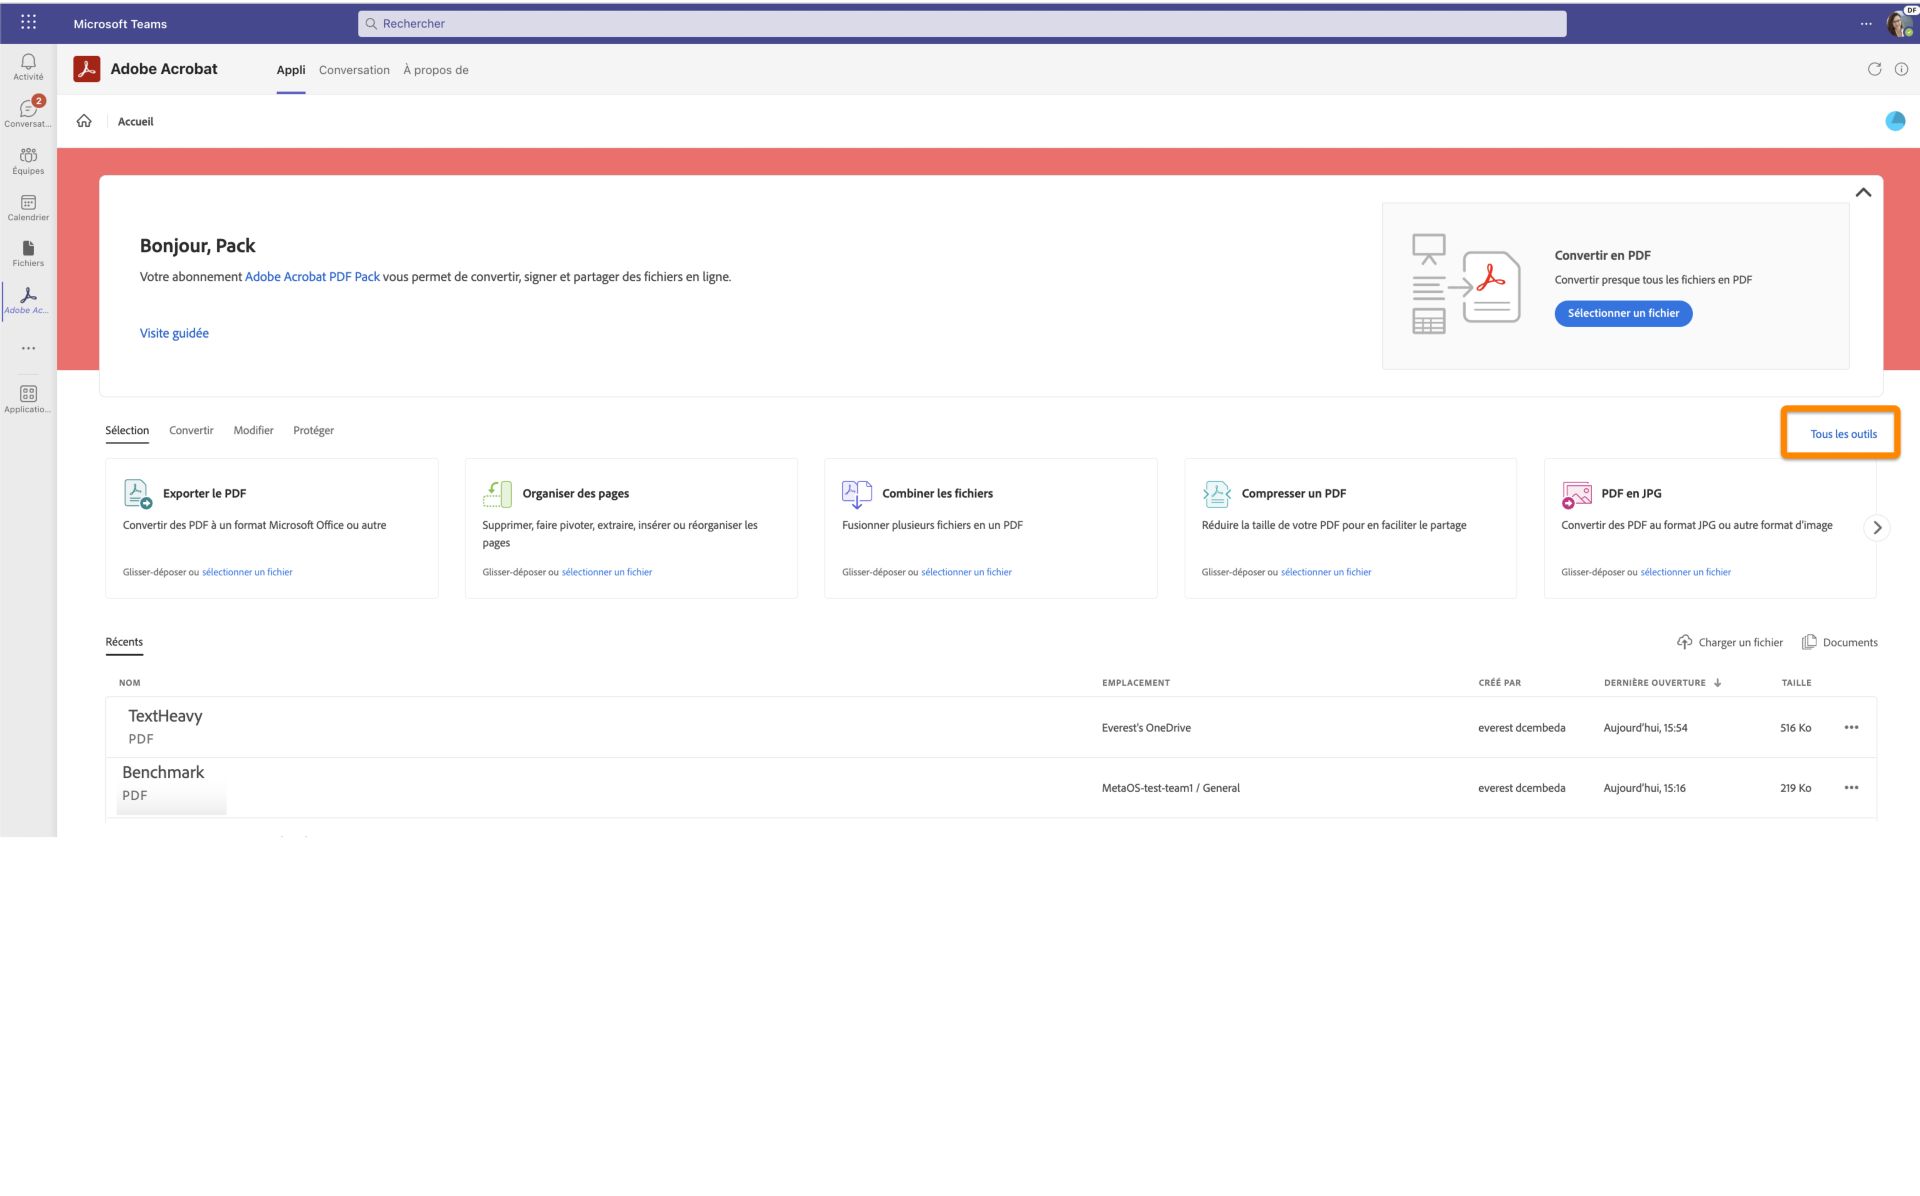The width and height of the screenshot is (1920, 1196).
Task: Focus the Rechercher search field
Action: [962, 23]
